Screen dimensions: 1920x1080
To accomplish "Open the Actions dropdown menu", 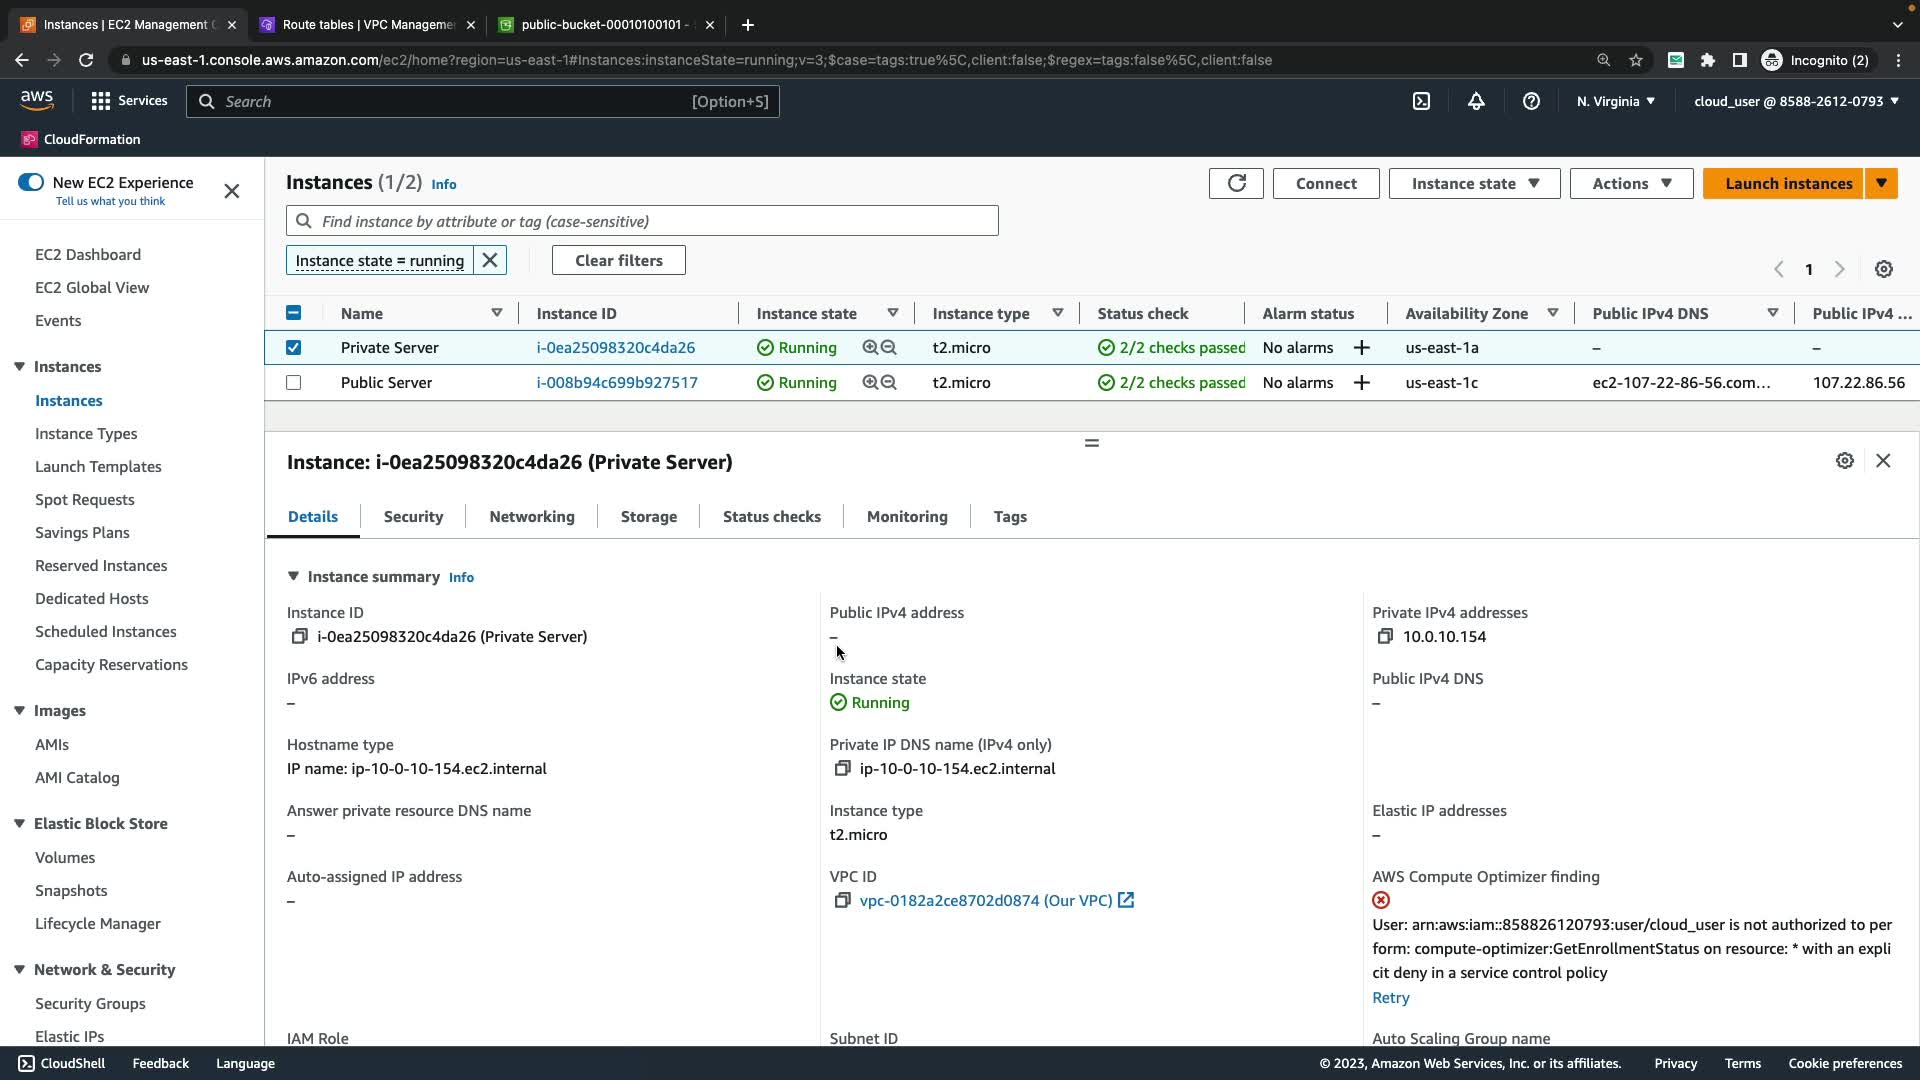I will coord(1631,183).
